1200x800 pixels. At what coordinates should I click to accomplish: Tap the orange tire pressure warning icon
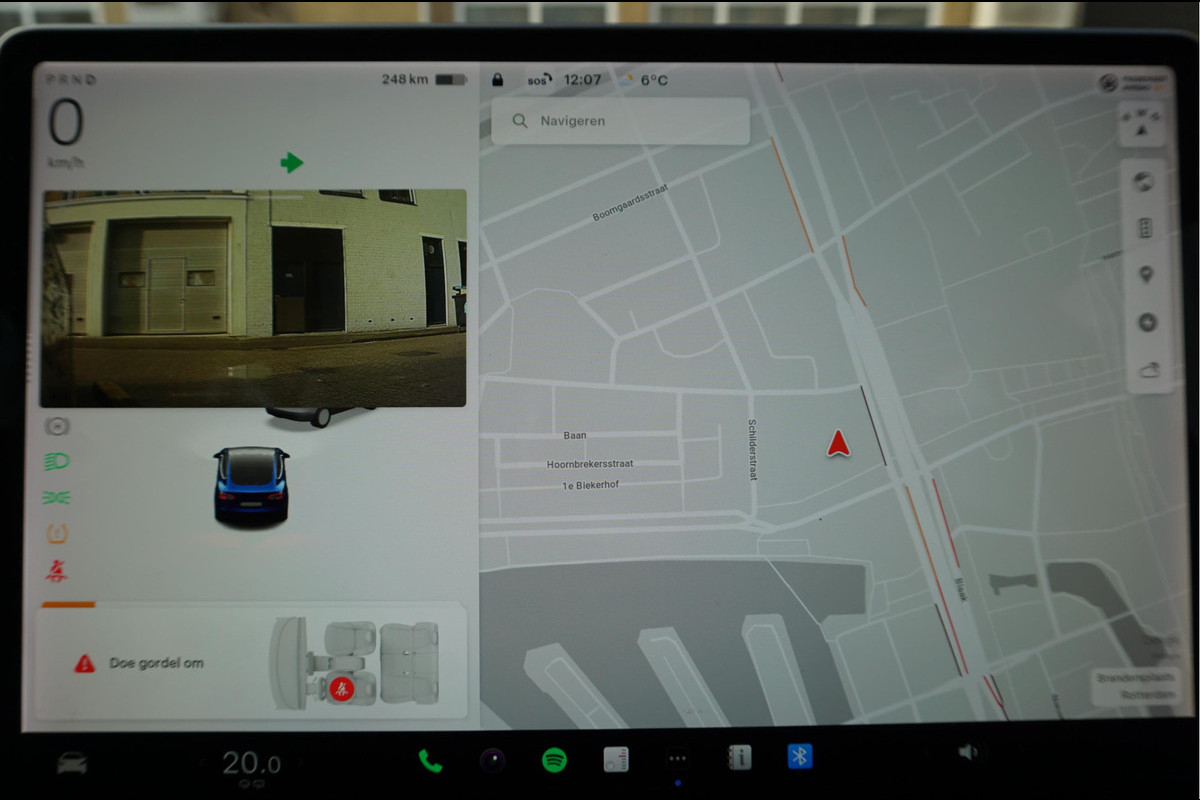[x=58, y=534]
